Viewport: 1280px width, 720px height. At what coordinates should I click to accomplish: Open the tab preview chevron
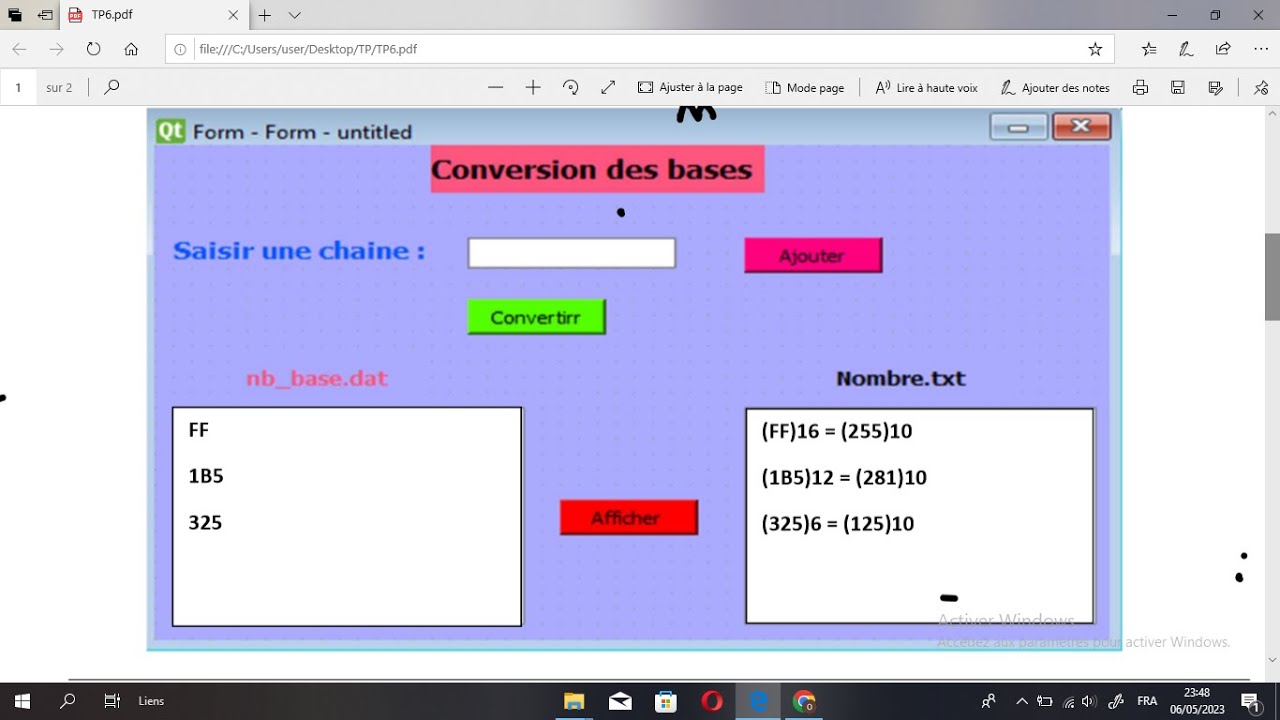pos(295,15)
